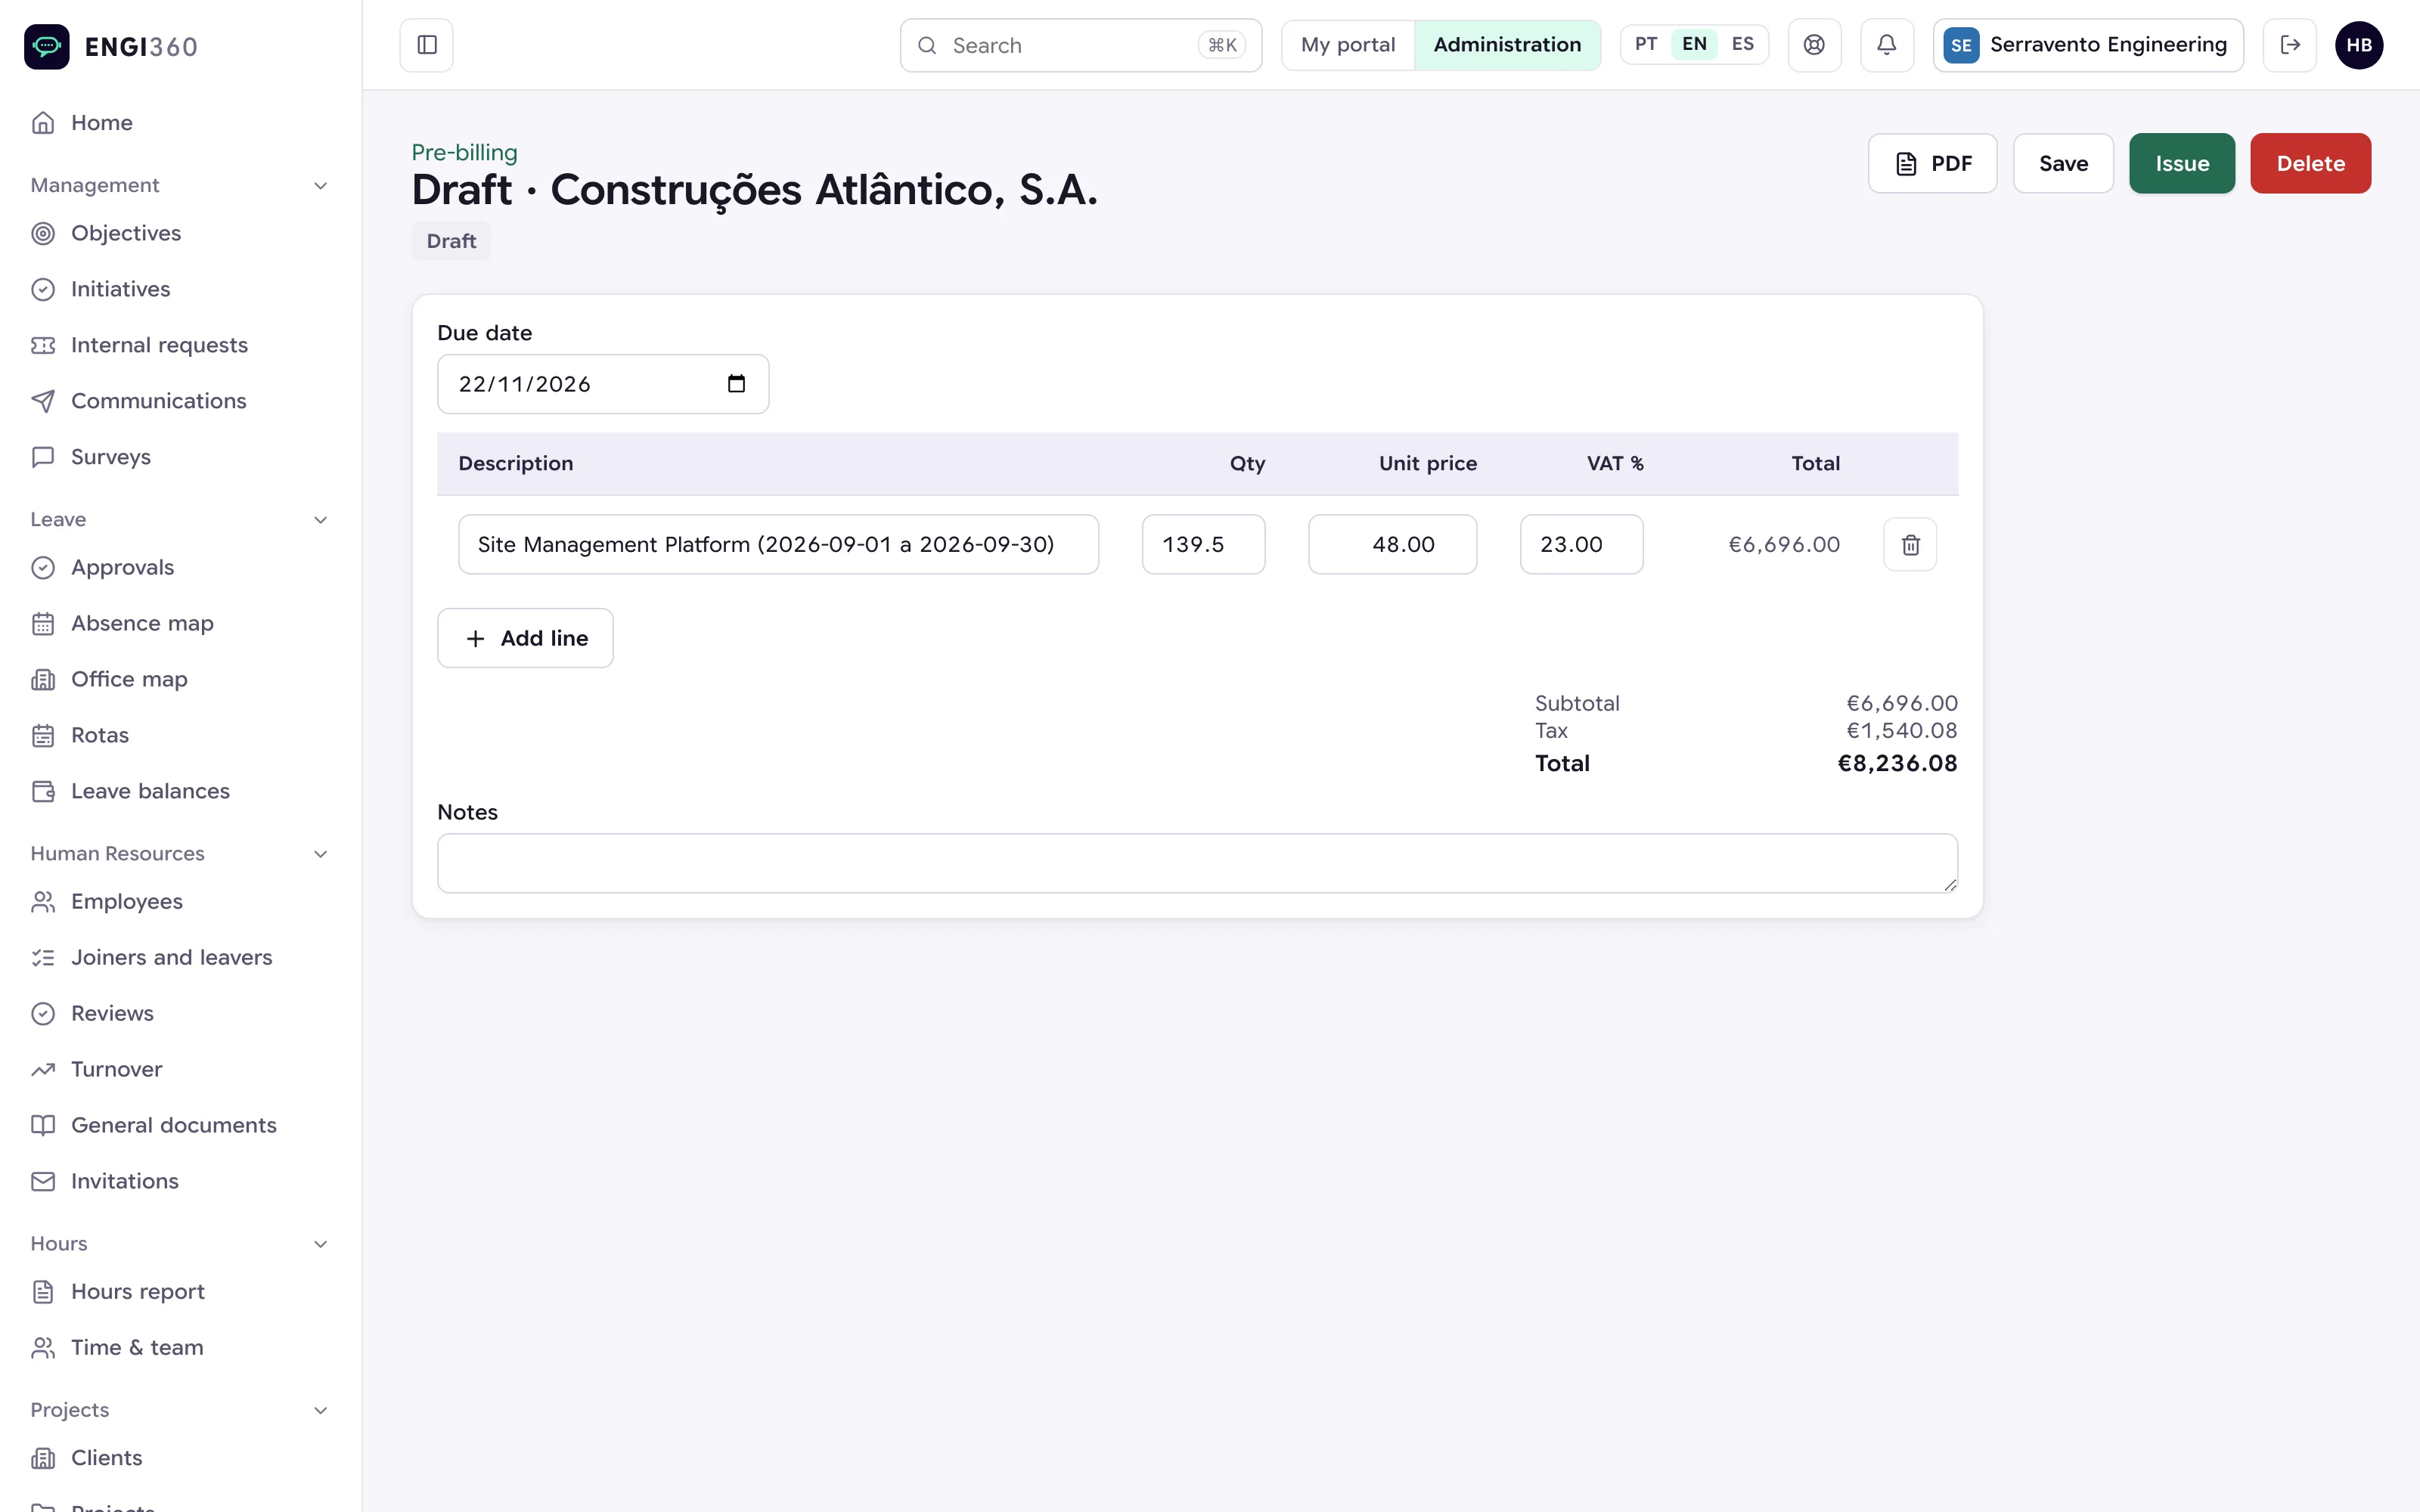Viewport: 2420px width, 1512px height.
Task: Focus the Search field
Action: coord(1081,45)
